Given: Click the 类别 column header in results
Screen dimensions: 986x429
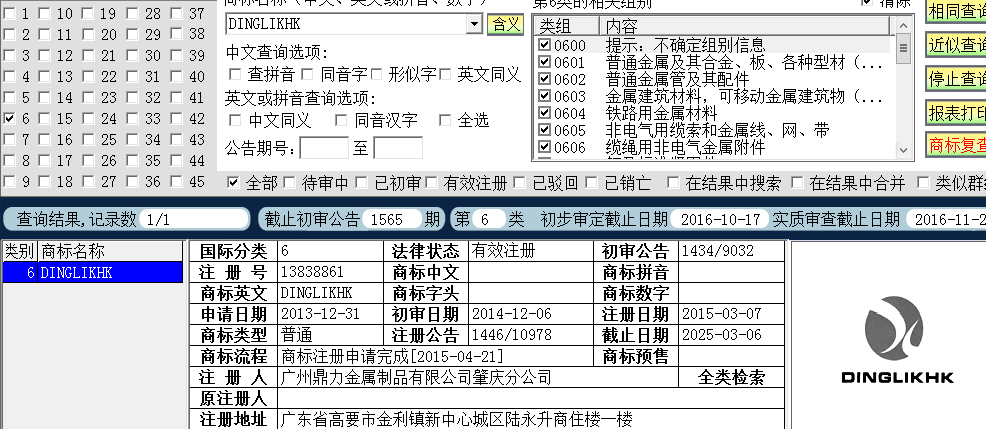Looking at the screenshot, I should 20,251.
